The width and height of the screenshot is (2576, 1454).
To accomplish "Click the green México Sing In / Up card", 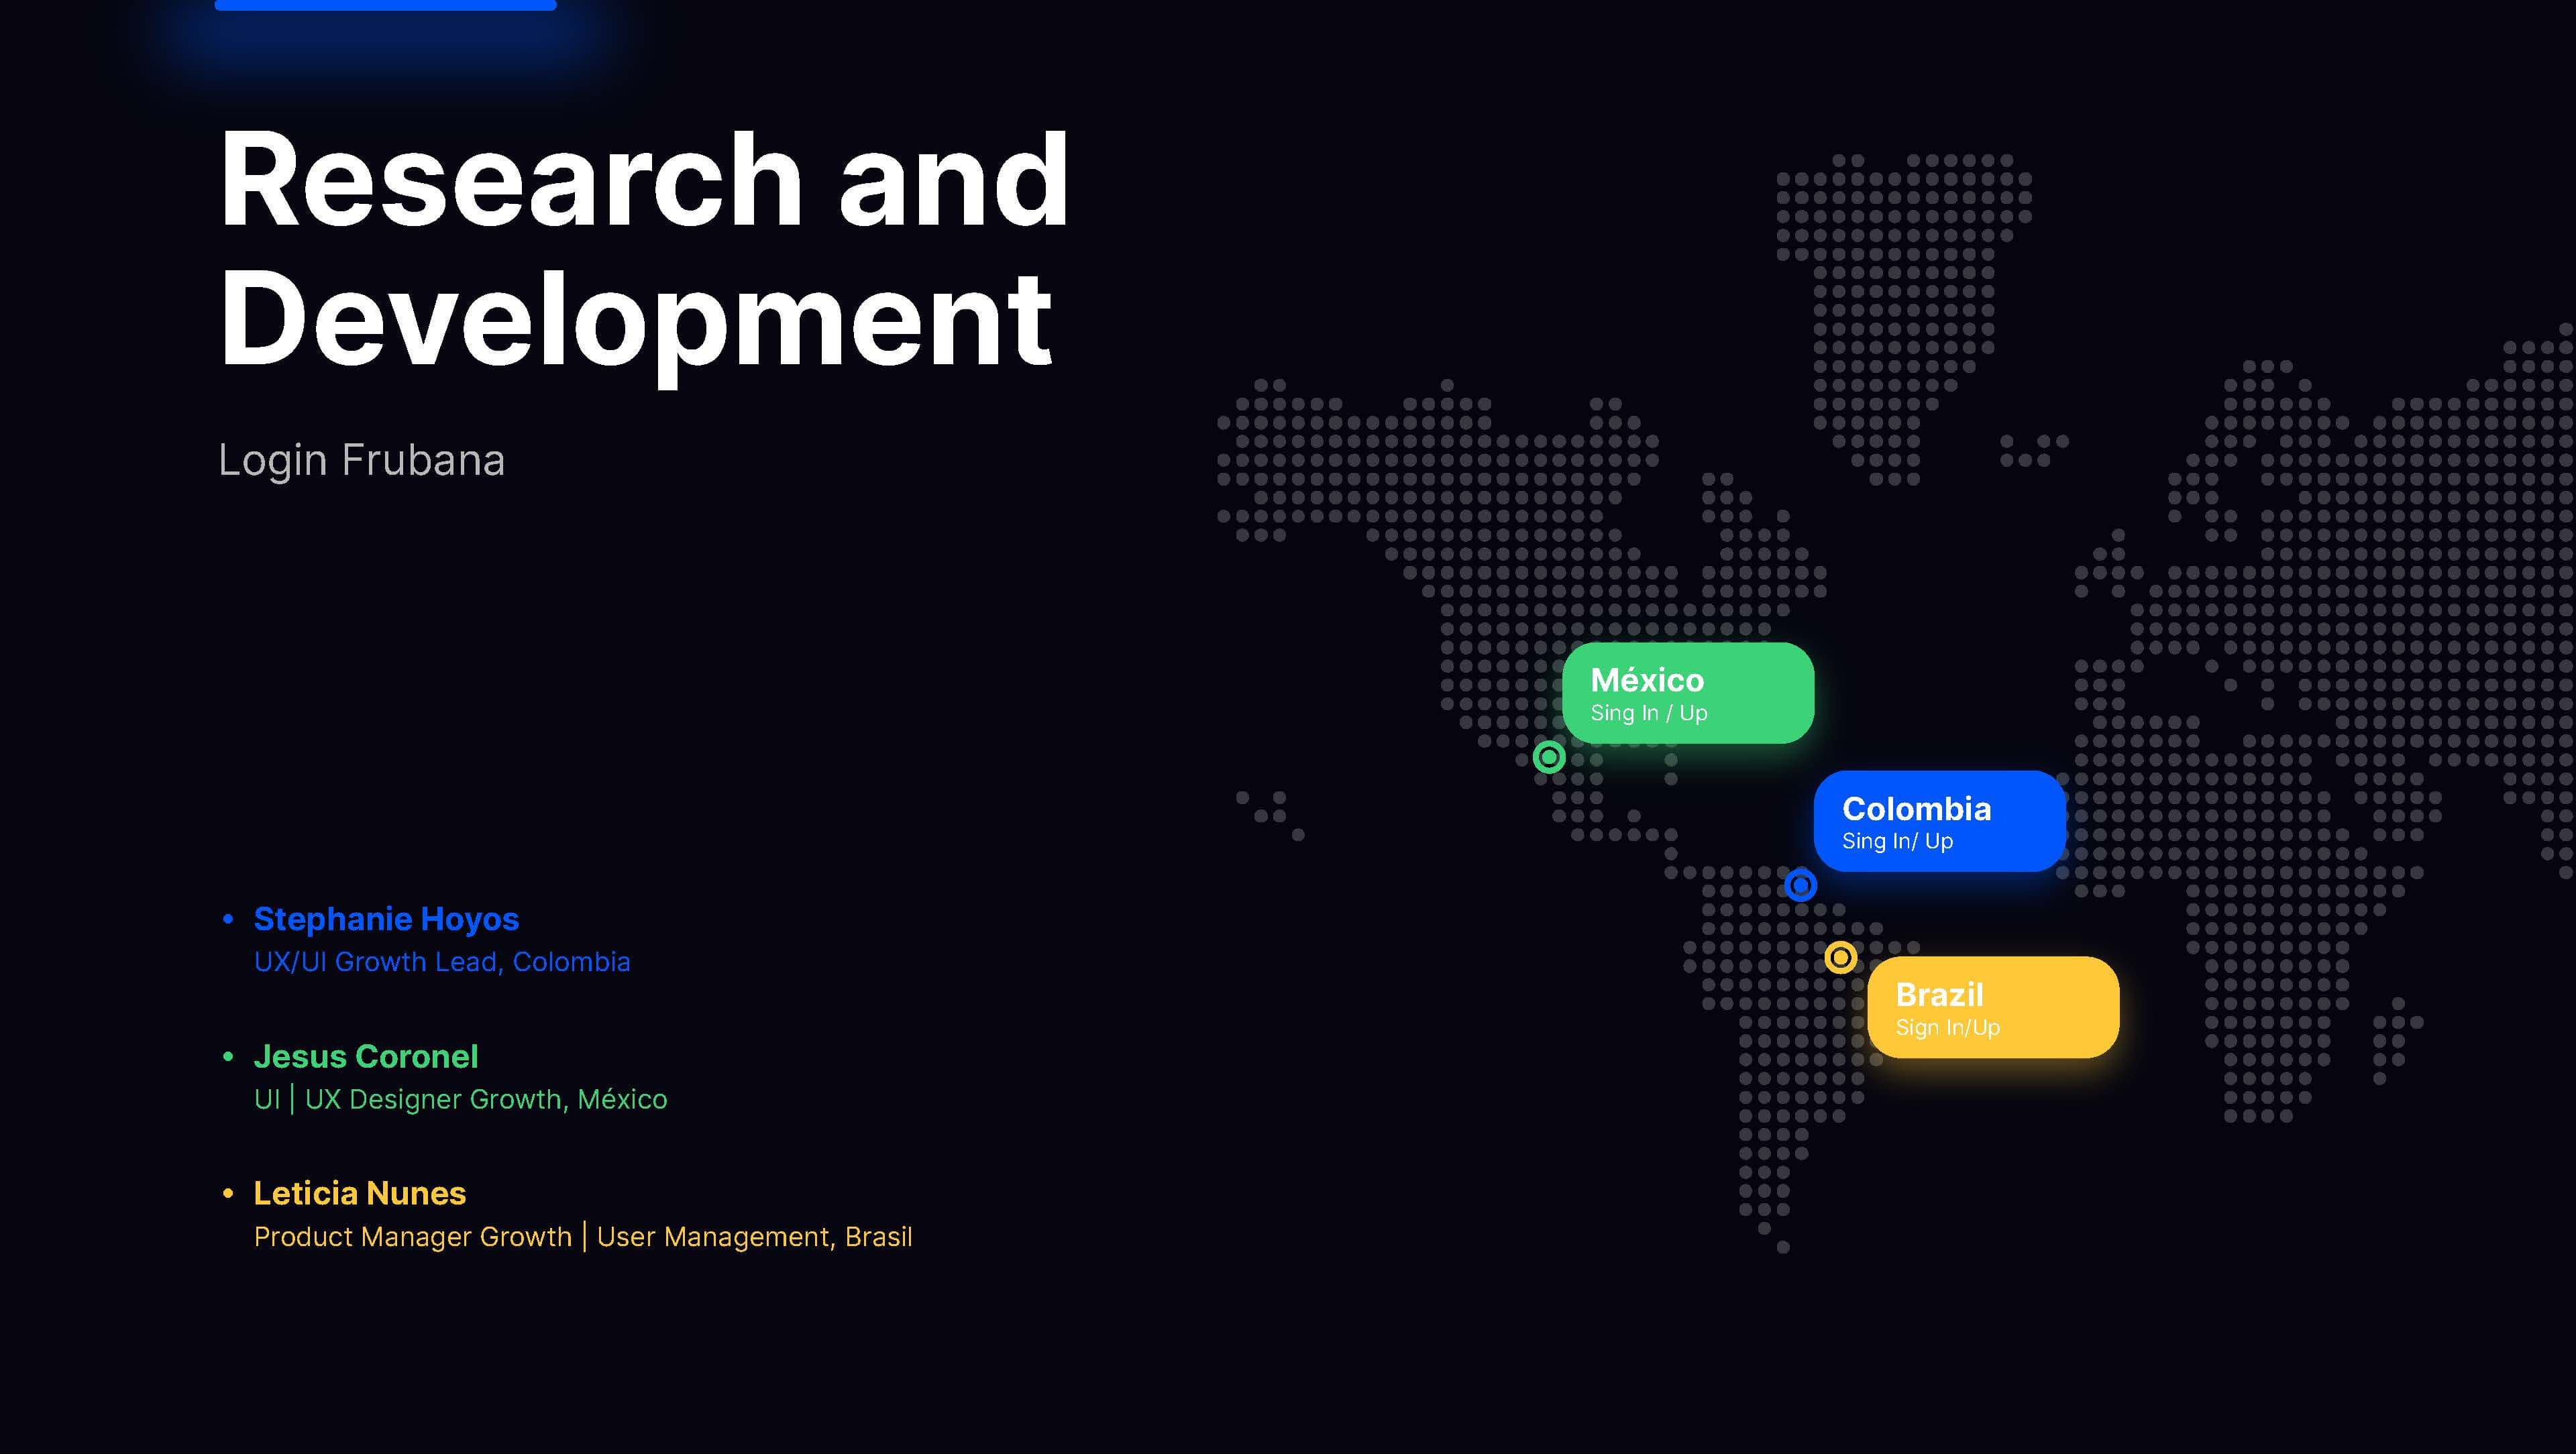I will tap(1688, 693).
